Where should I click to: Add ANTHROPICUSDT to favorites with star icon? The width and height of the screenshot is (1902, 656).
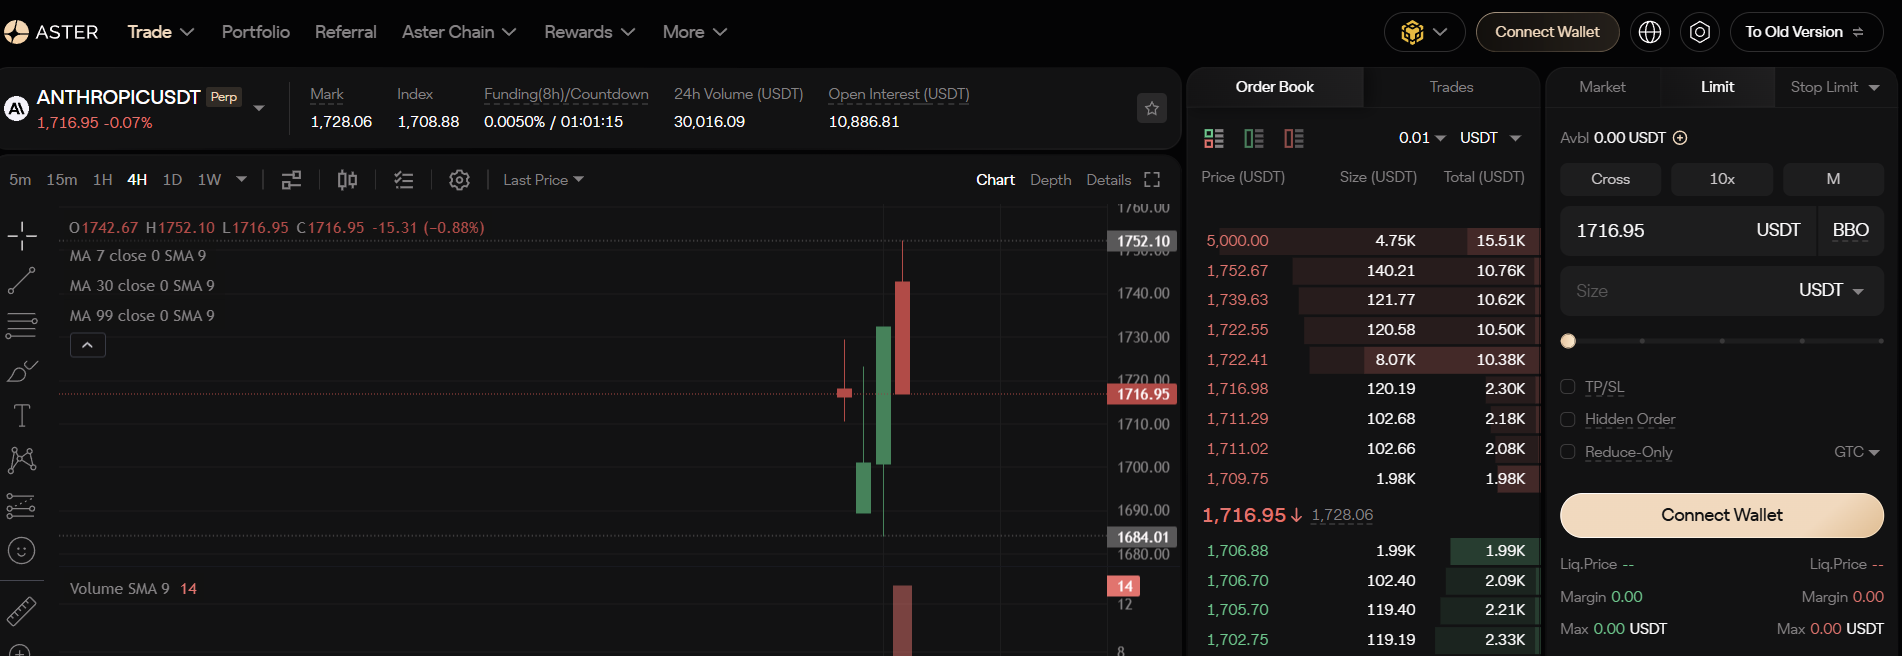tap(1152, 108)
